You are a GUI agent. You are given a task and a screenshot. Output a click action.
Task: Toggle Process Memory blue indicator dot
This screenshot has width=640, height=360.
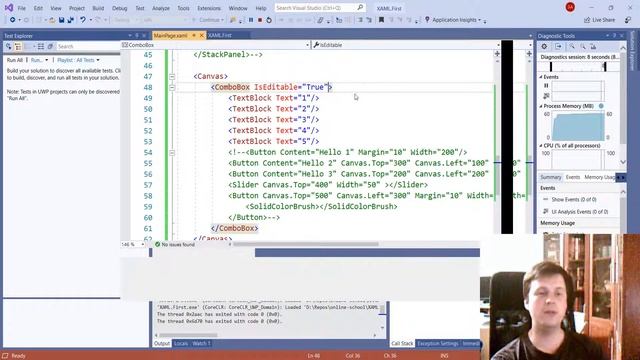click(601, 106)
